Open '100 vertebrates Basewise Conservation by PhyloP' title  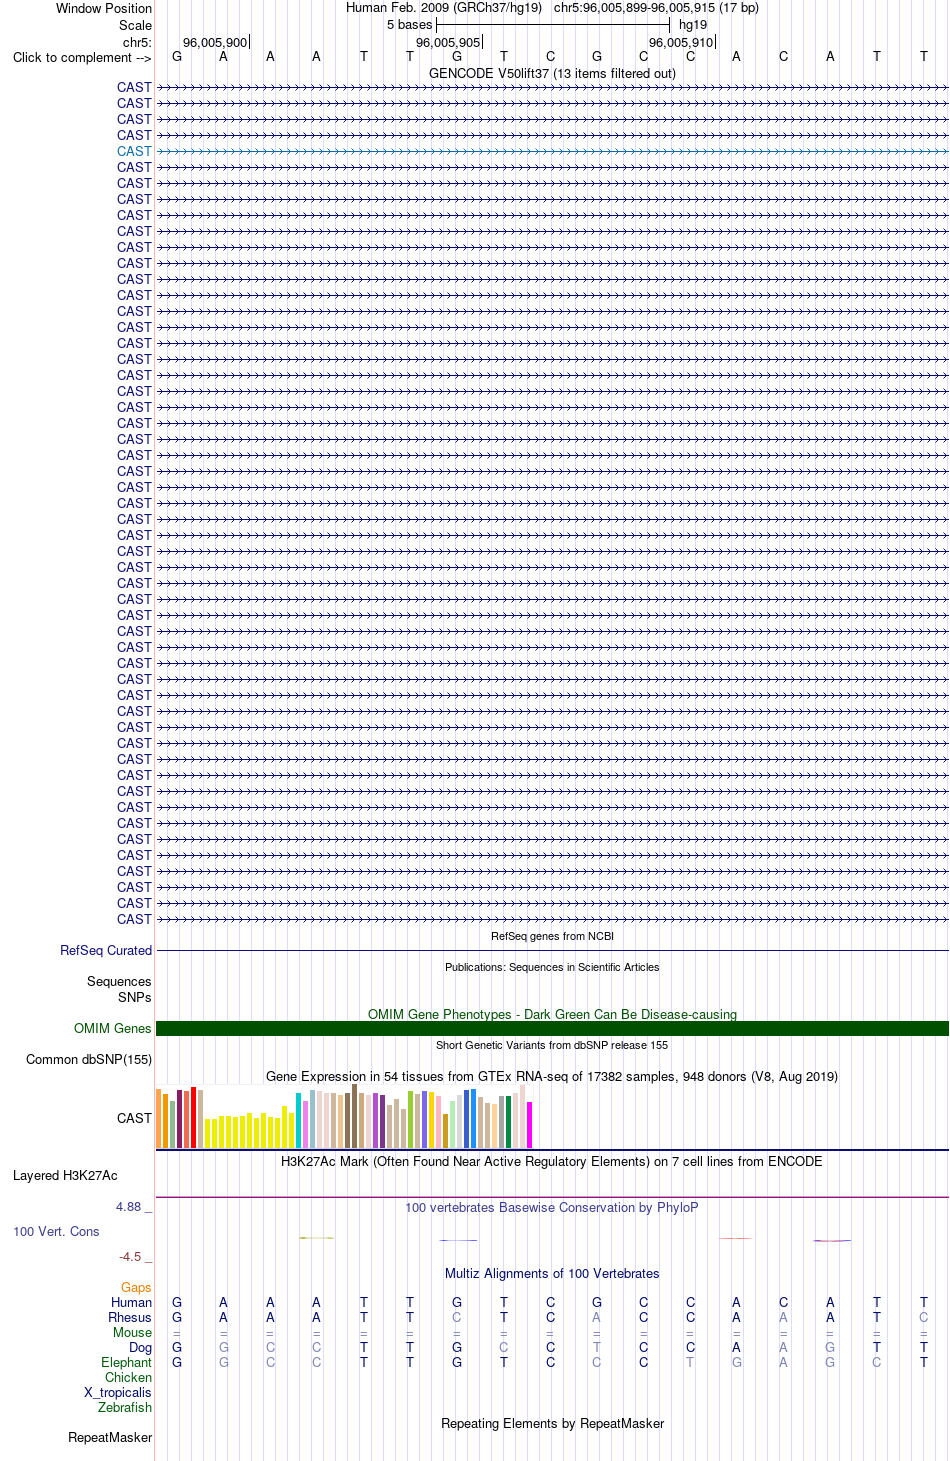click(x=552, y=1208)
